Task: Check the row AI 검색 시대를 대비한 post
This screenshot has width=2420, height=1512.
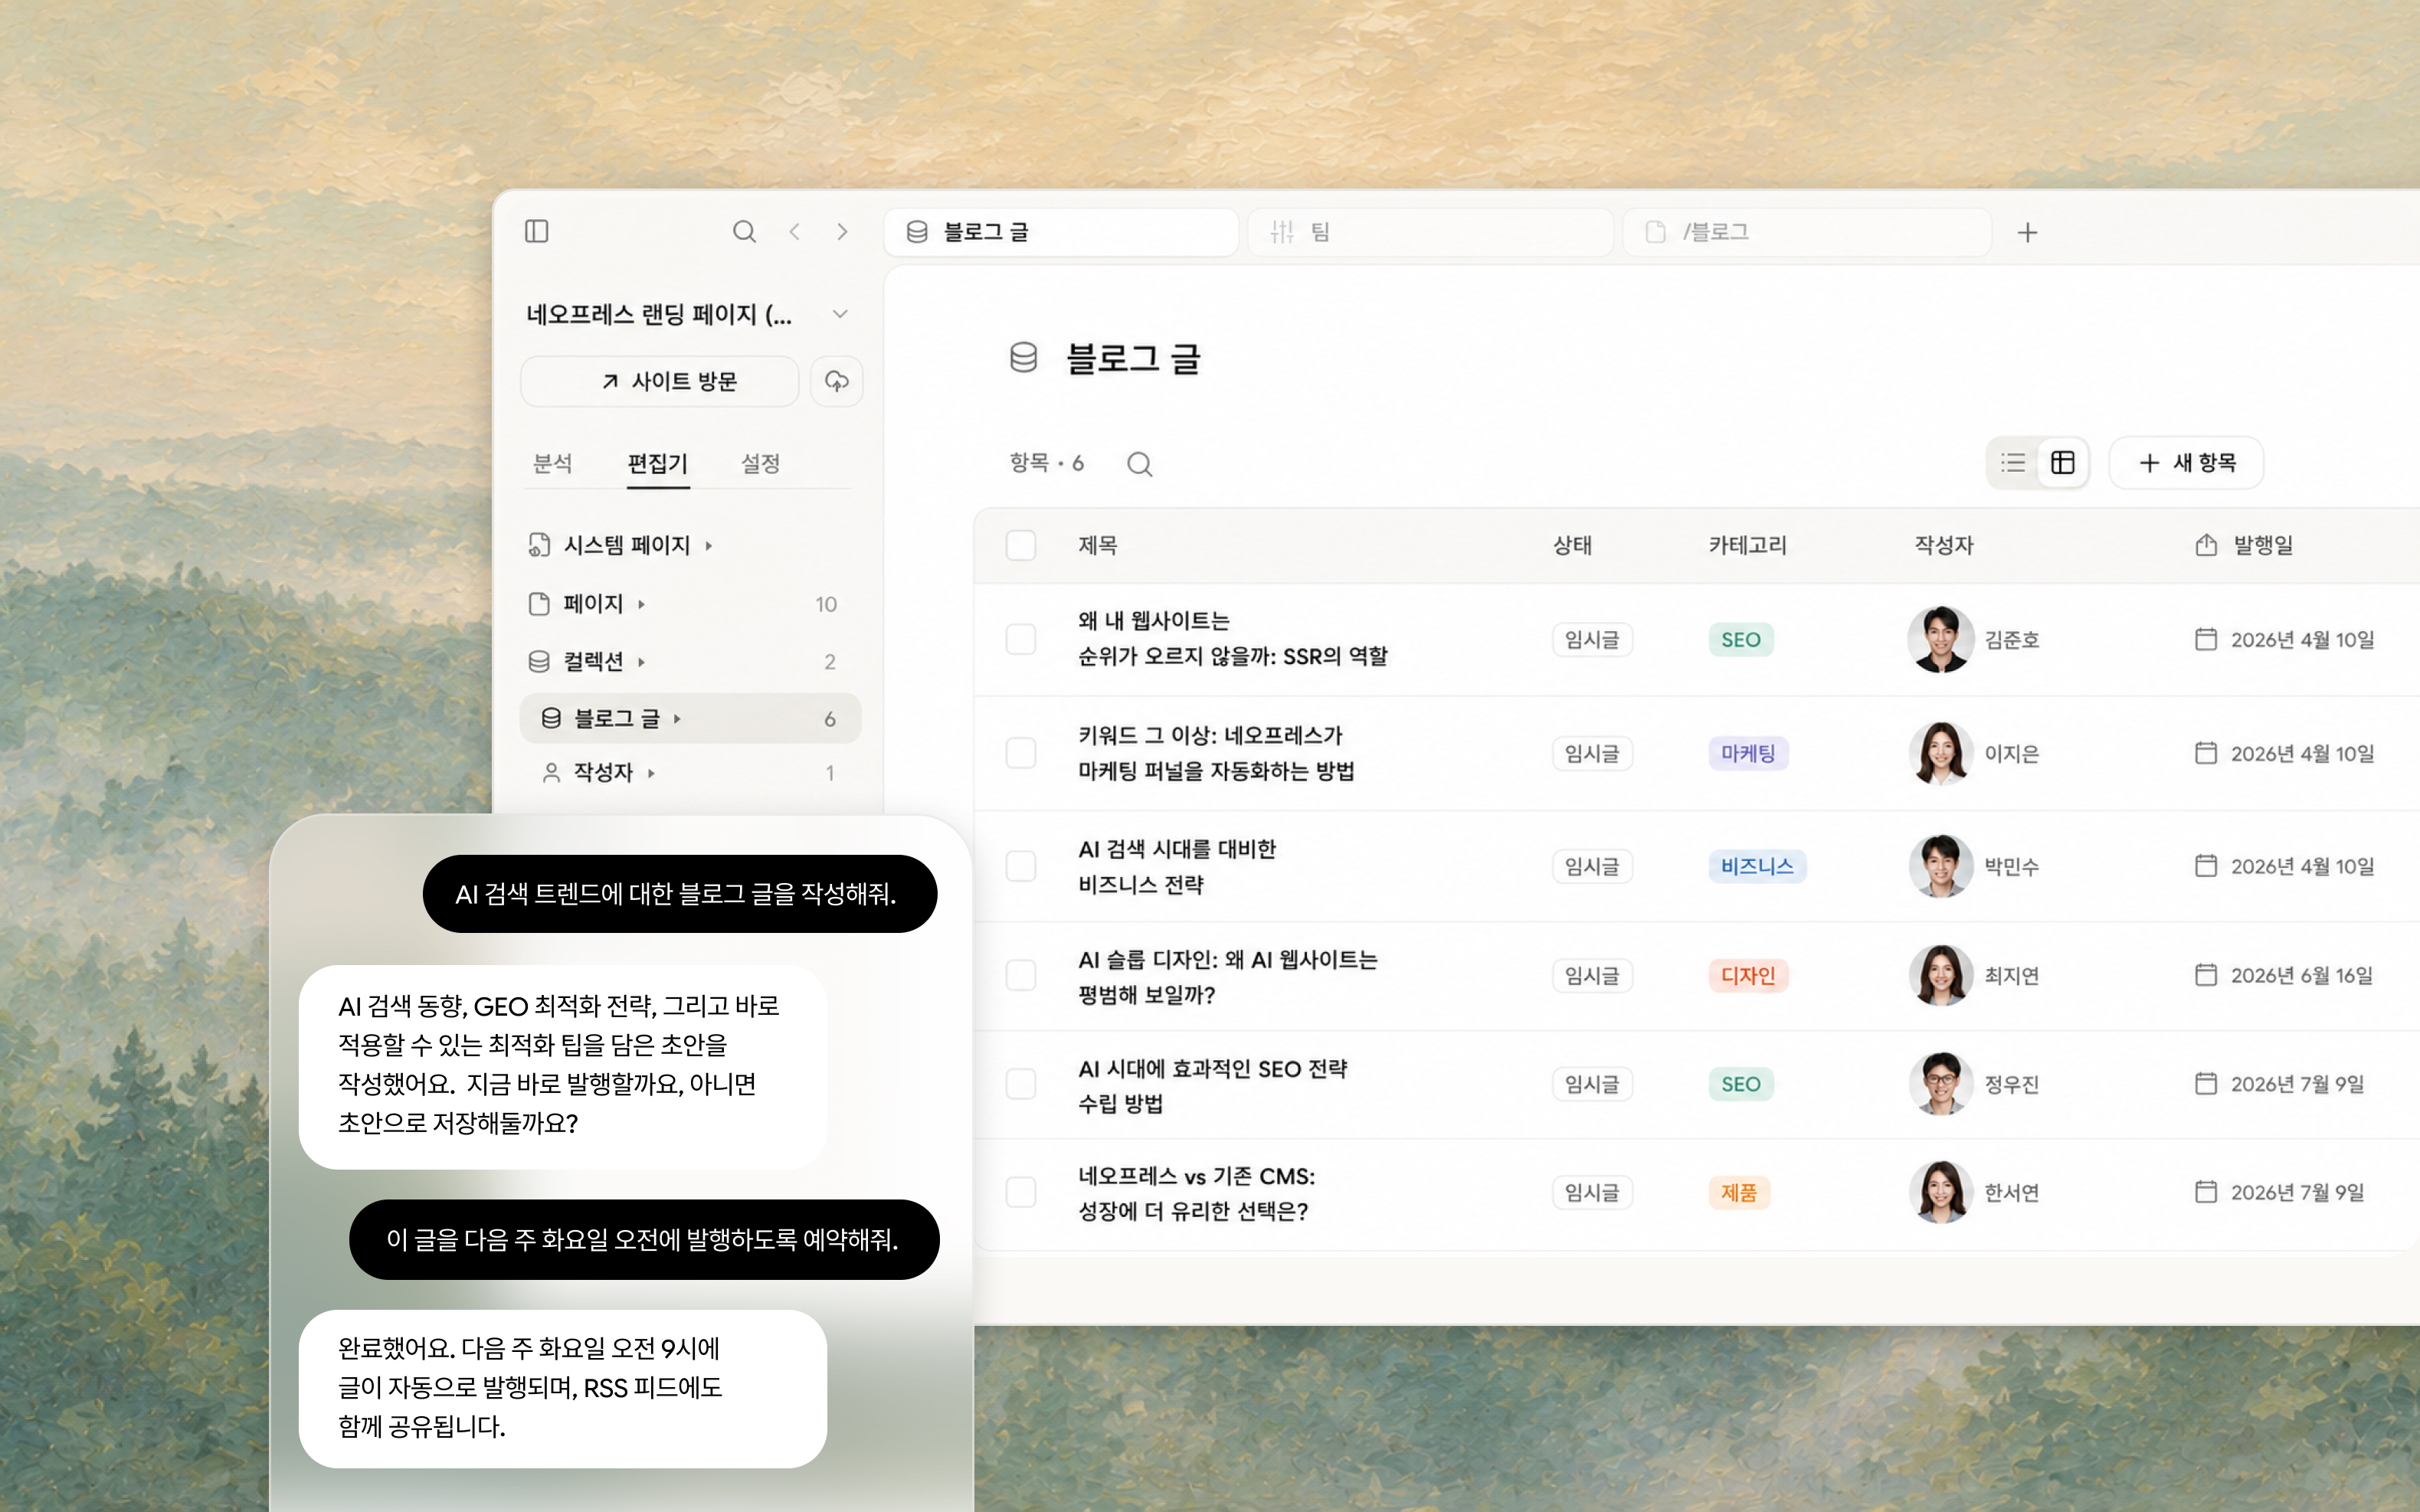Action: click(x=1020, y=866)
